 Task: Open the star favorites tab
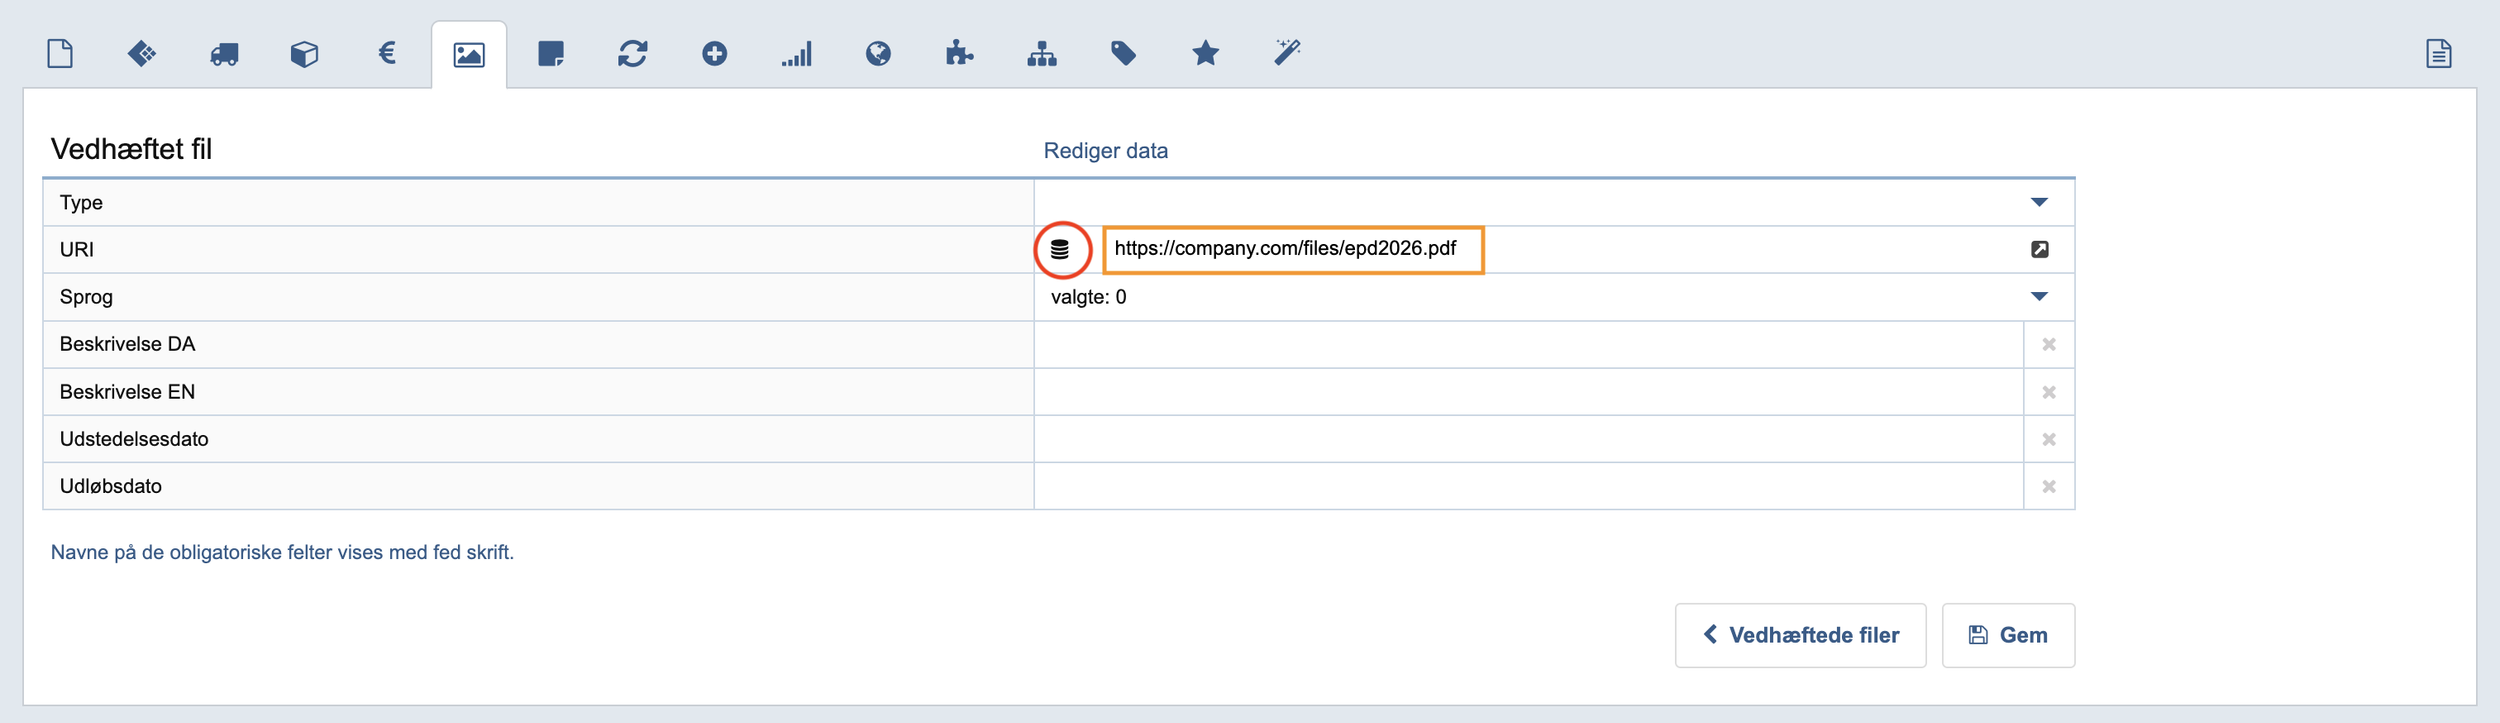click(1206, 53)
